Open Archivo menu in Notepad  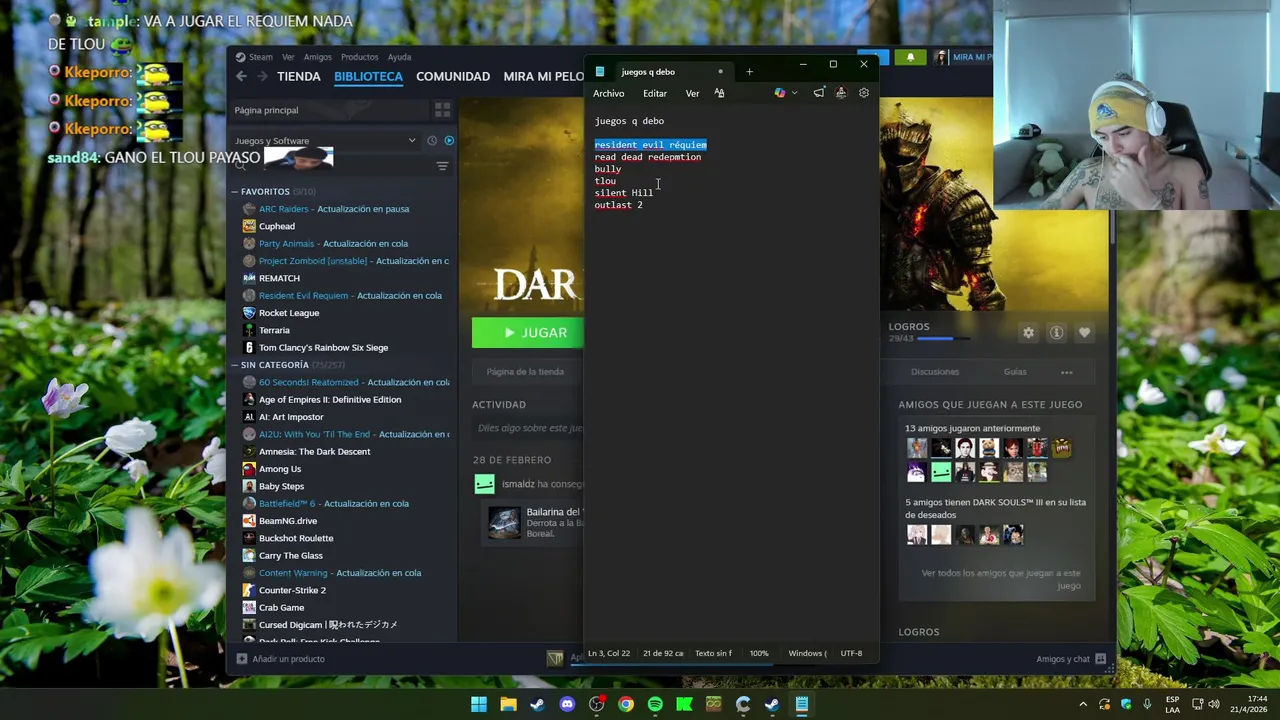[608, 93]
